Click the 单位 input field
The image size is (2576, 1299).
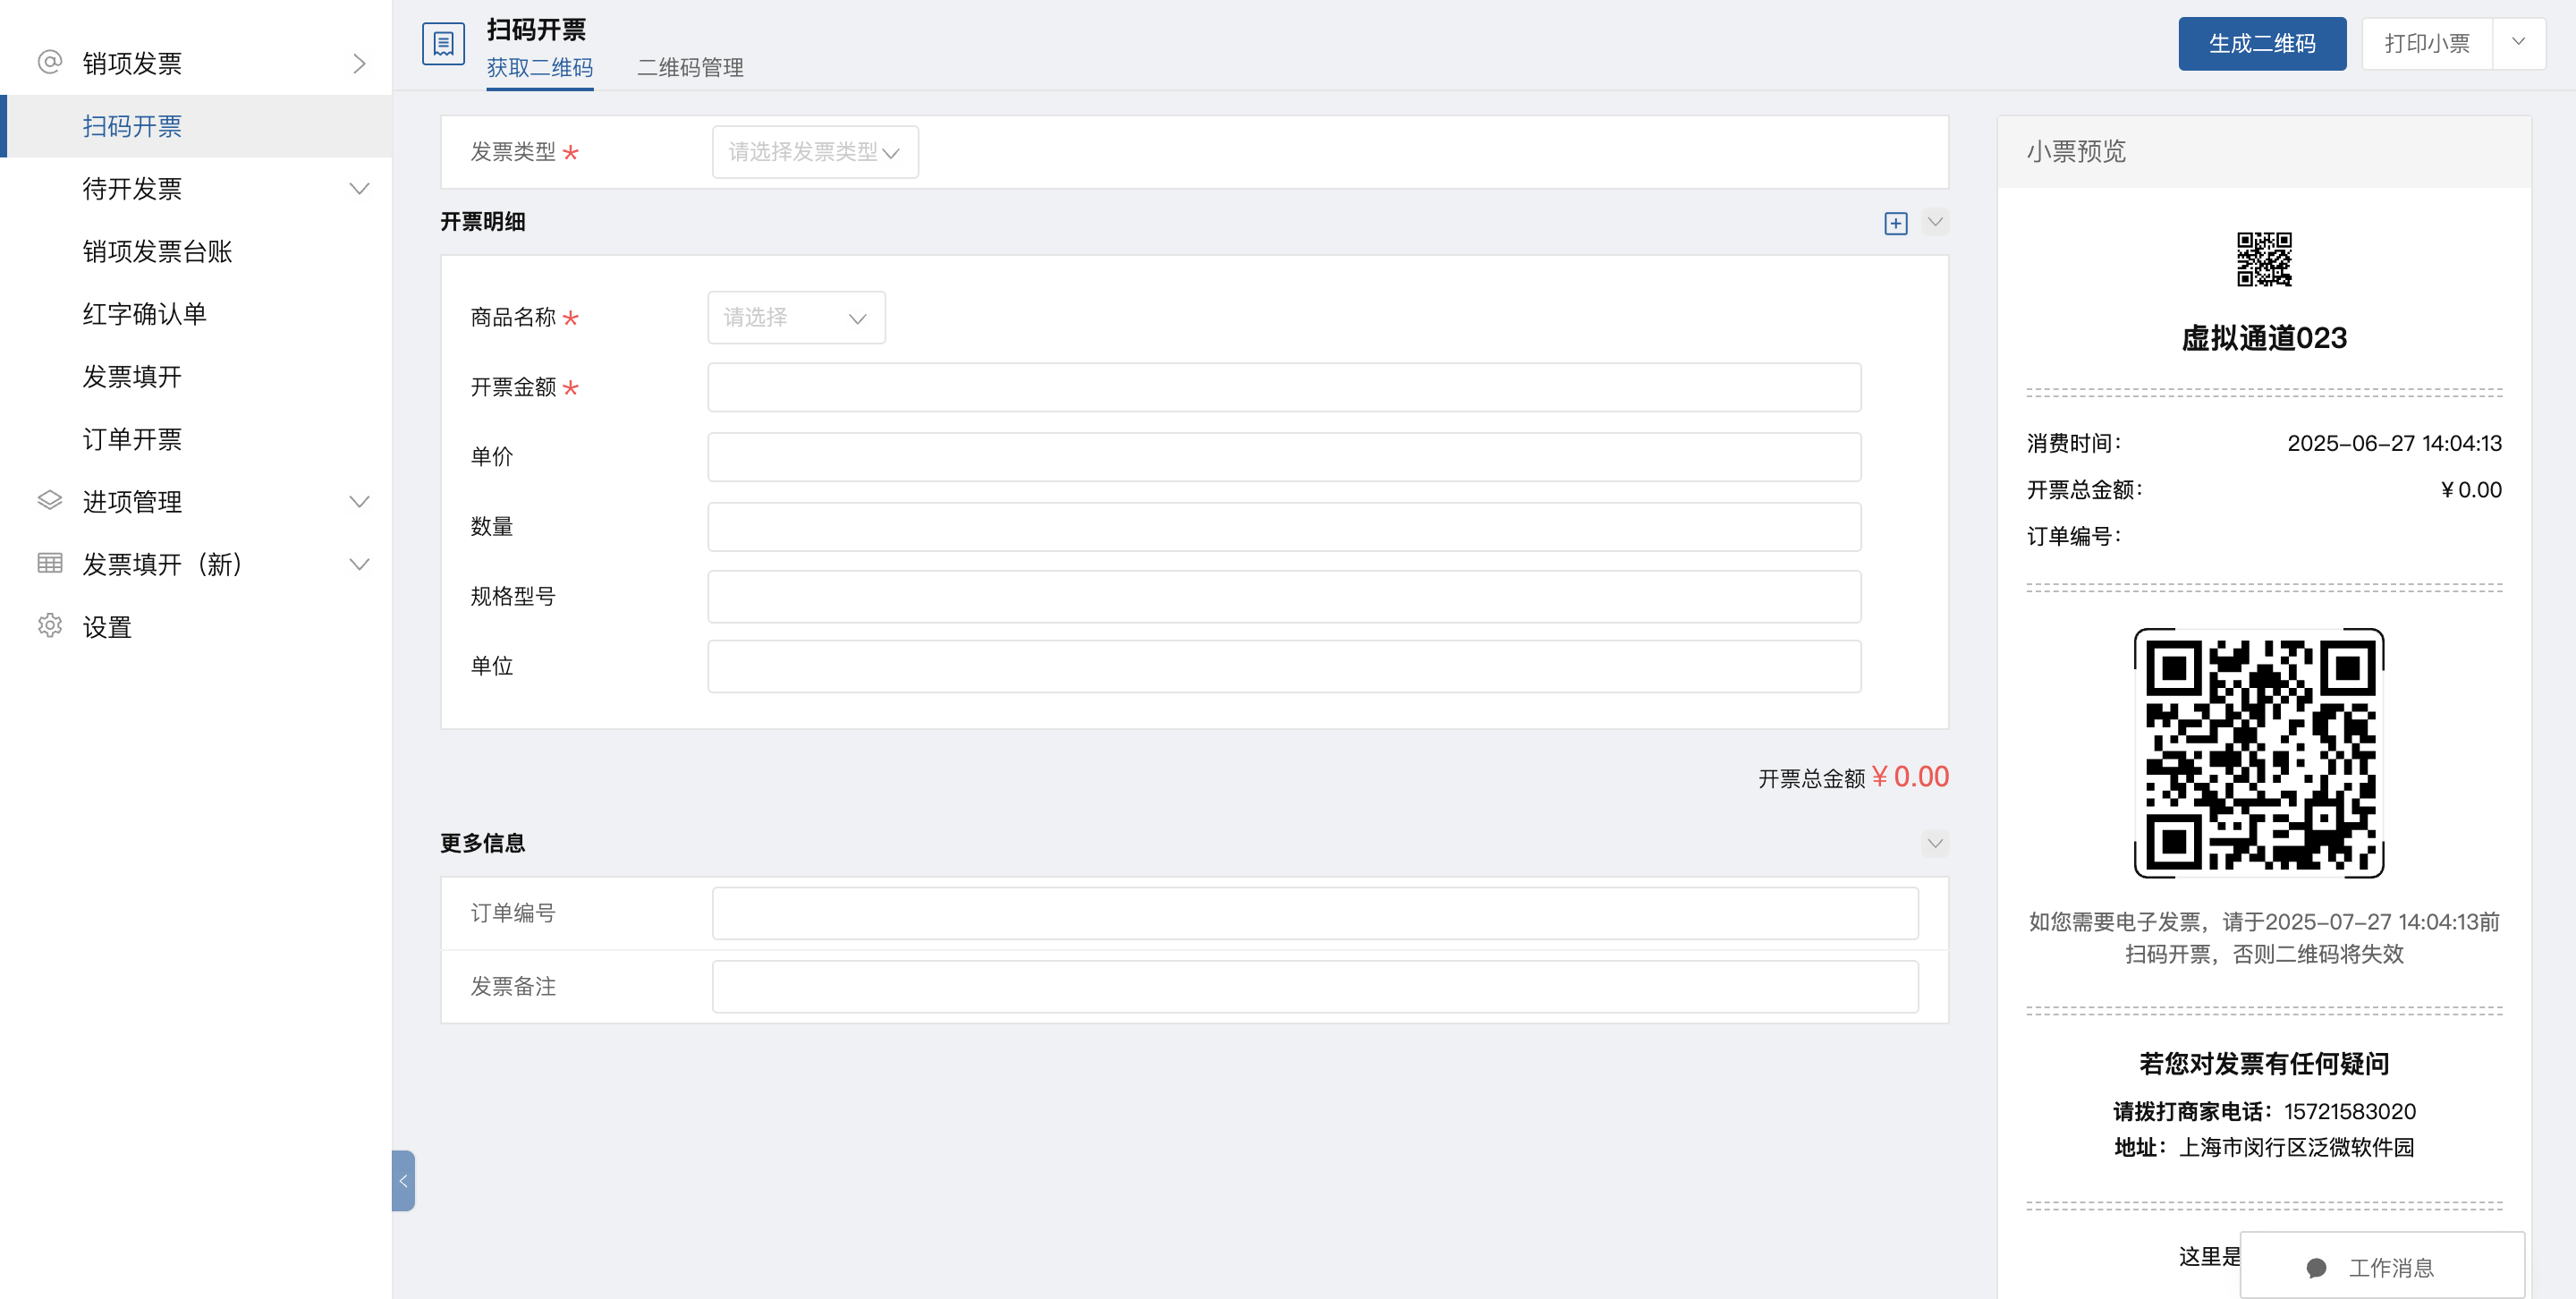click(x=1284, y=667)
